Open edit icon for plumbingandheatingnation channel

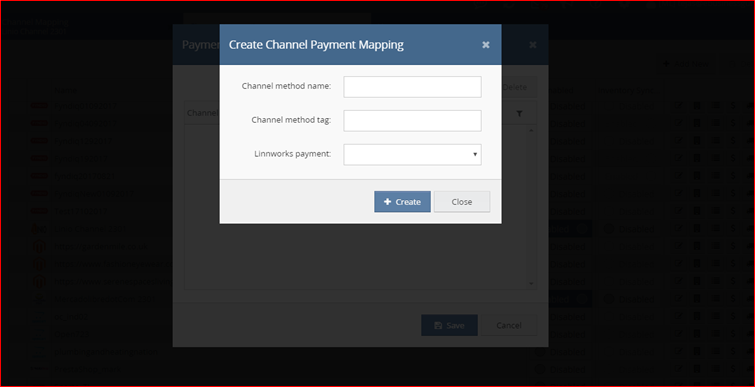point(679,352)
